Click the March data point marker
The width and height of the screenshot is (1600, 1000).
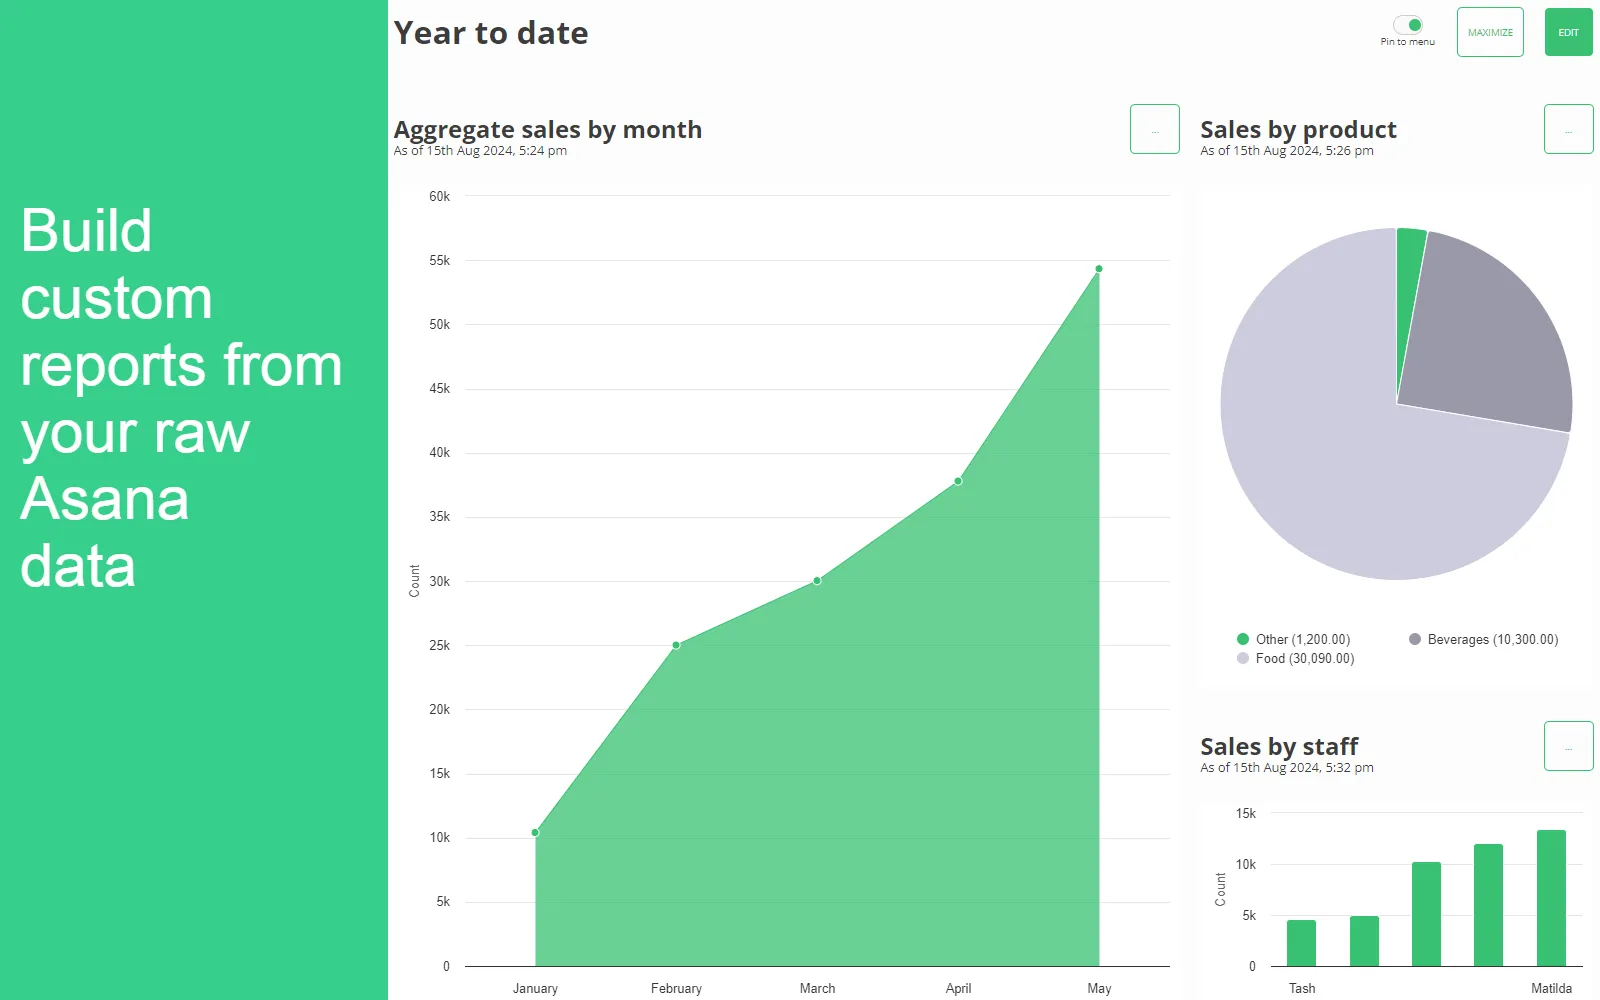click(817, 580)
